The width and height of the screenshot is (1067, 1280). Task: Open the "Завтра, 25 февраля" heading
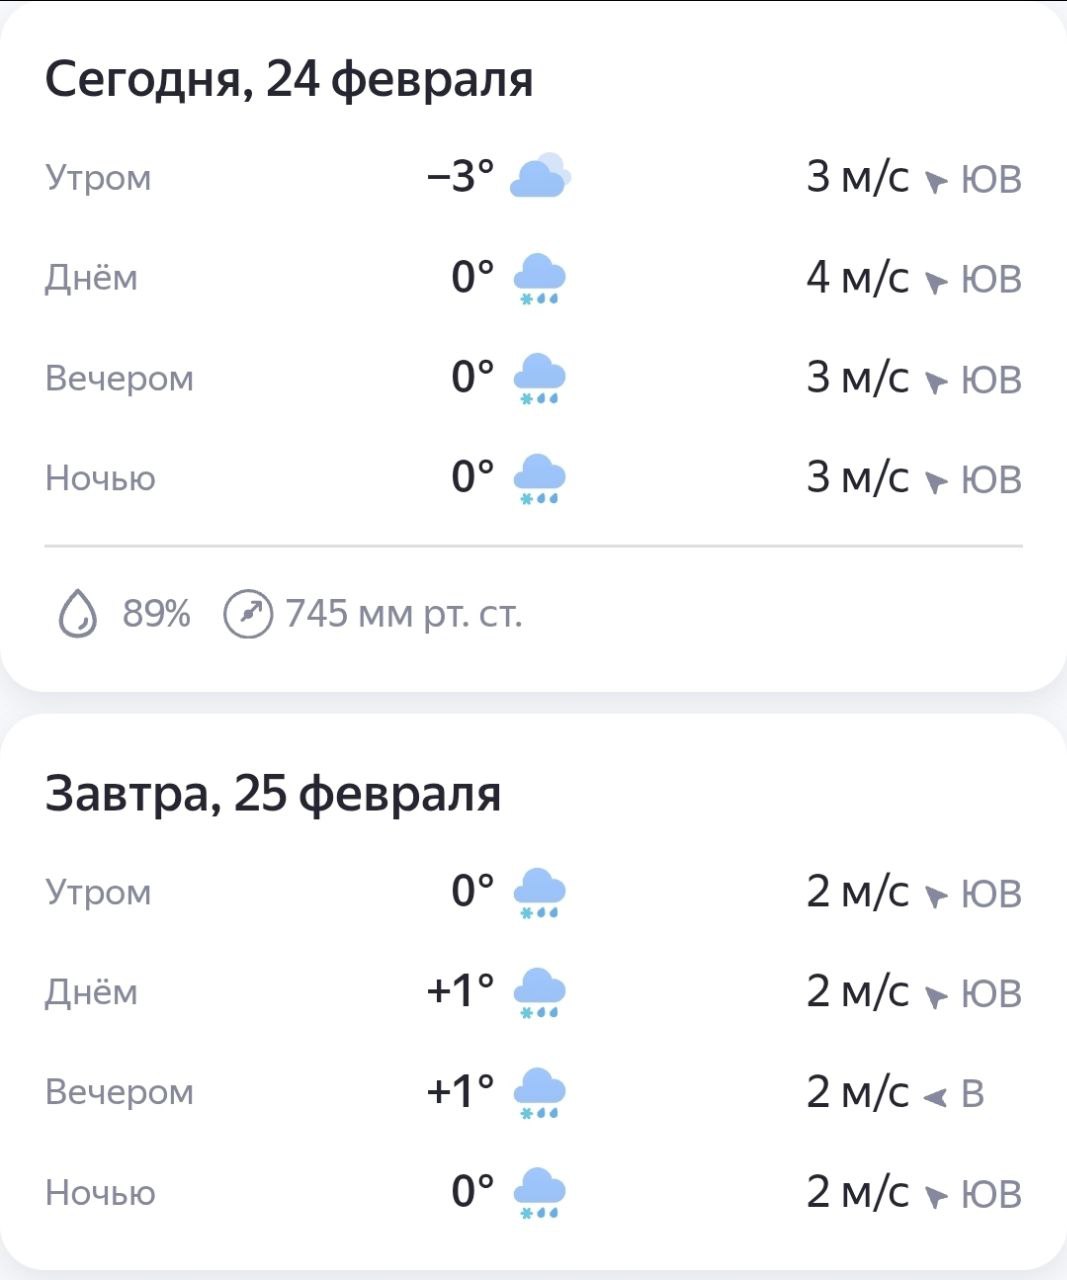273,794
